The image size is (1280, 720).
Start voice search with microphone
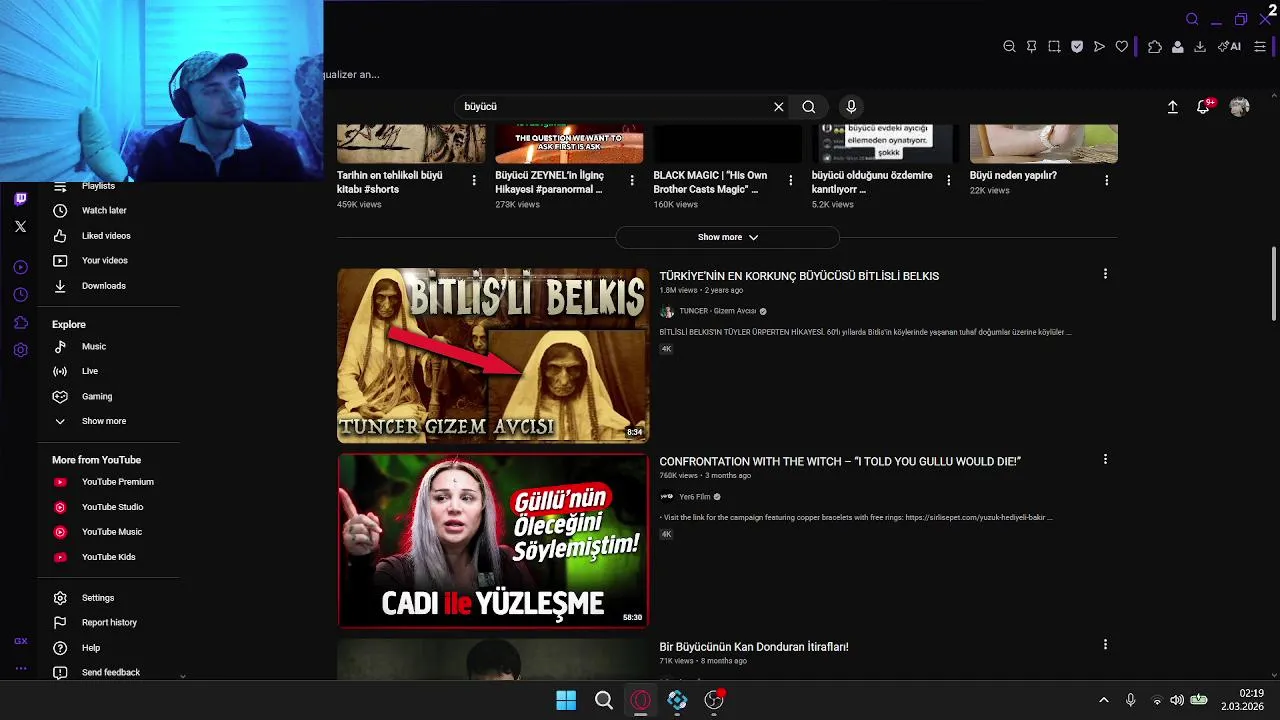[x=851, y=107]
